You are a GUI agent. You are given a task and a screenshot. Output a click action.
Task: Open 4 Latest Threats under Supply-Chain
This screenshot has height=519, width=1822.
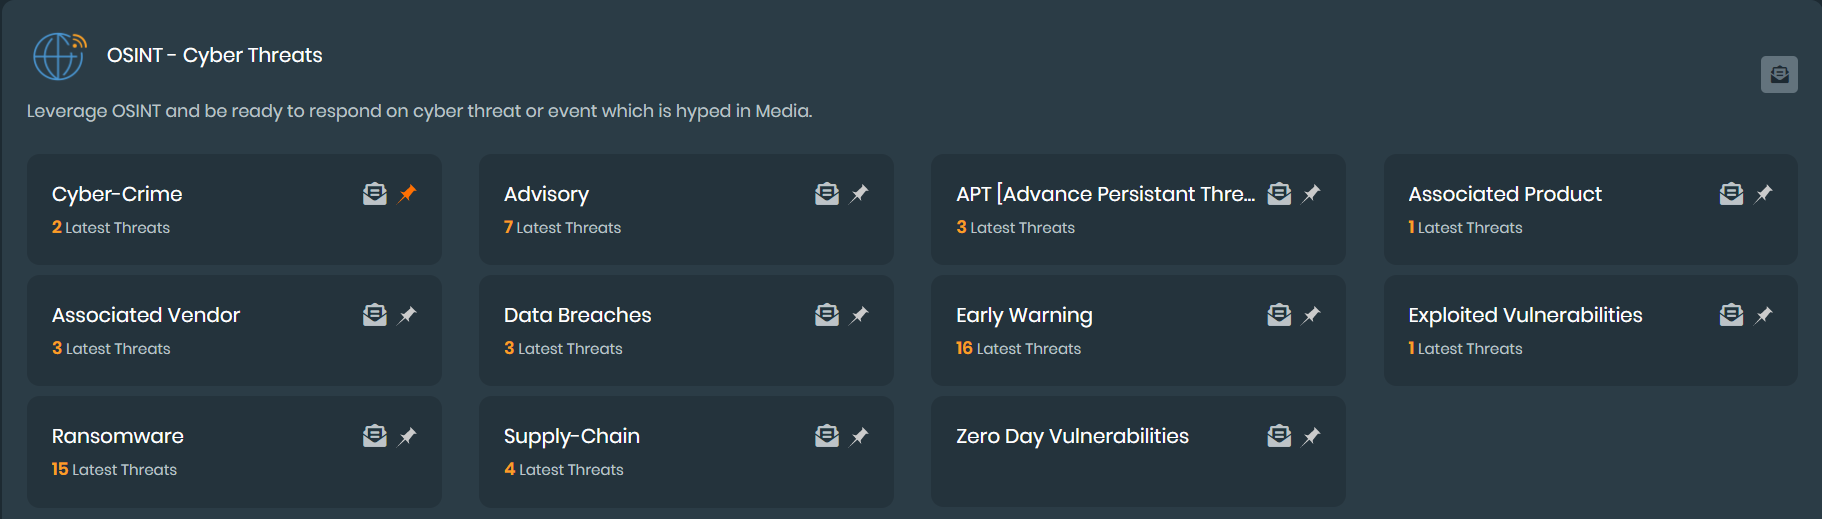point(564,470)
